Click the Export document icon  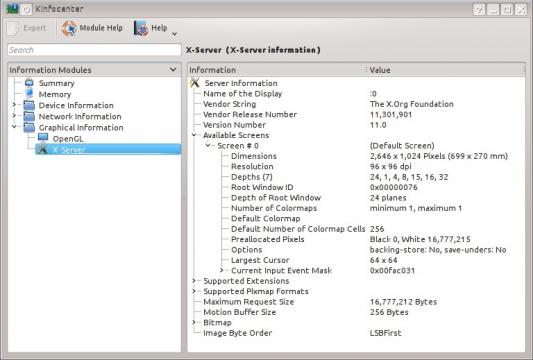[x=13, y=28]
